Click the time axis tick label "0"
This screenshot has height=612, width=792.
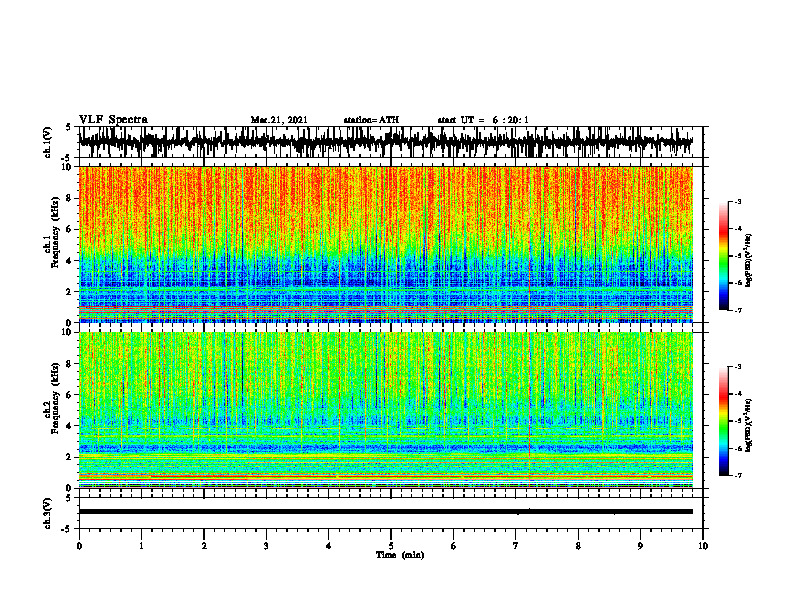point(79,546)
